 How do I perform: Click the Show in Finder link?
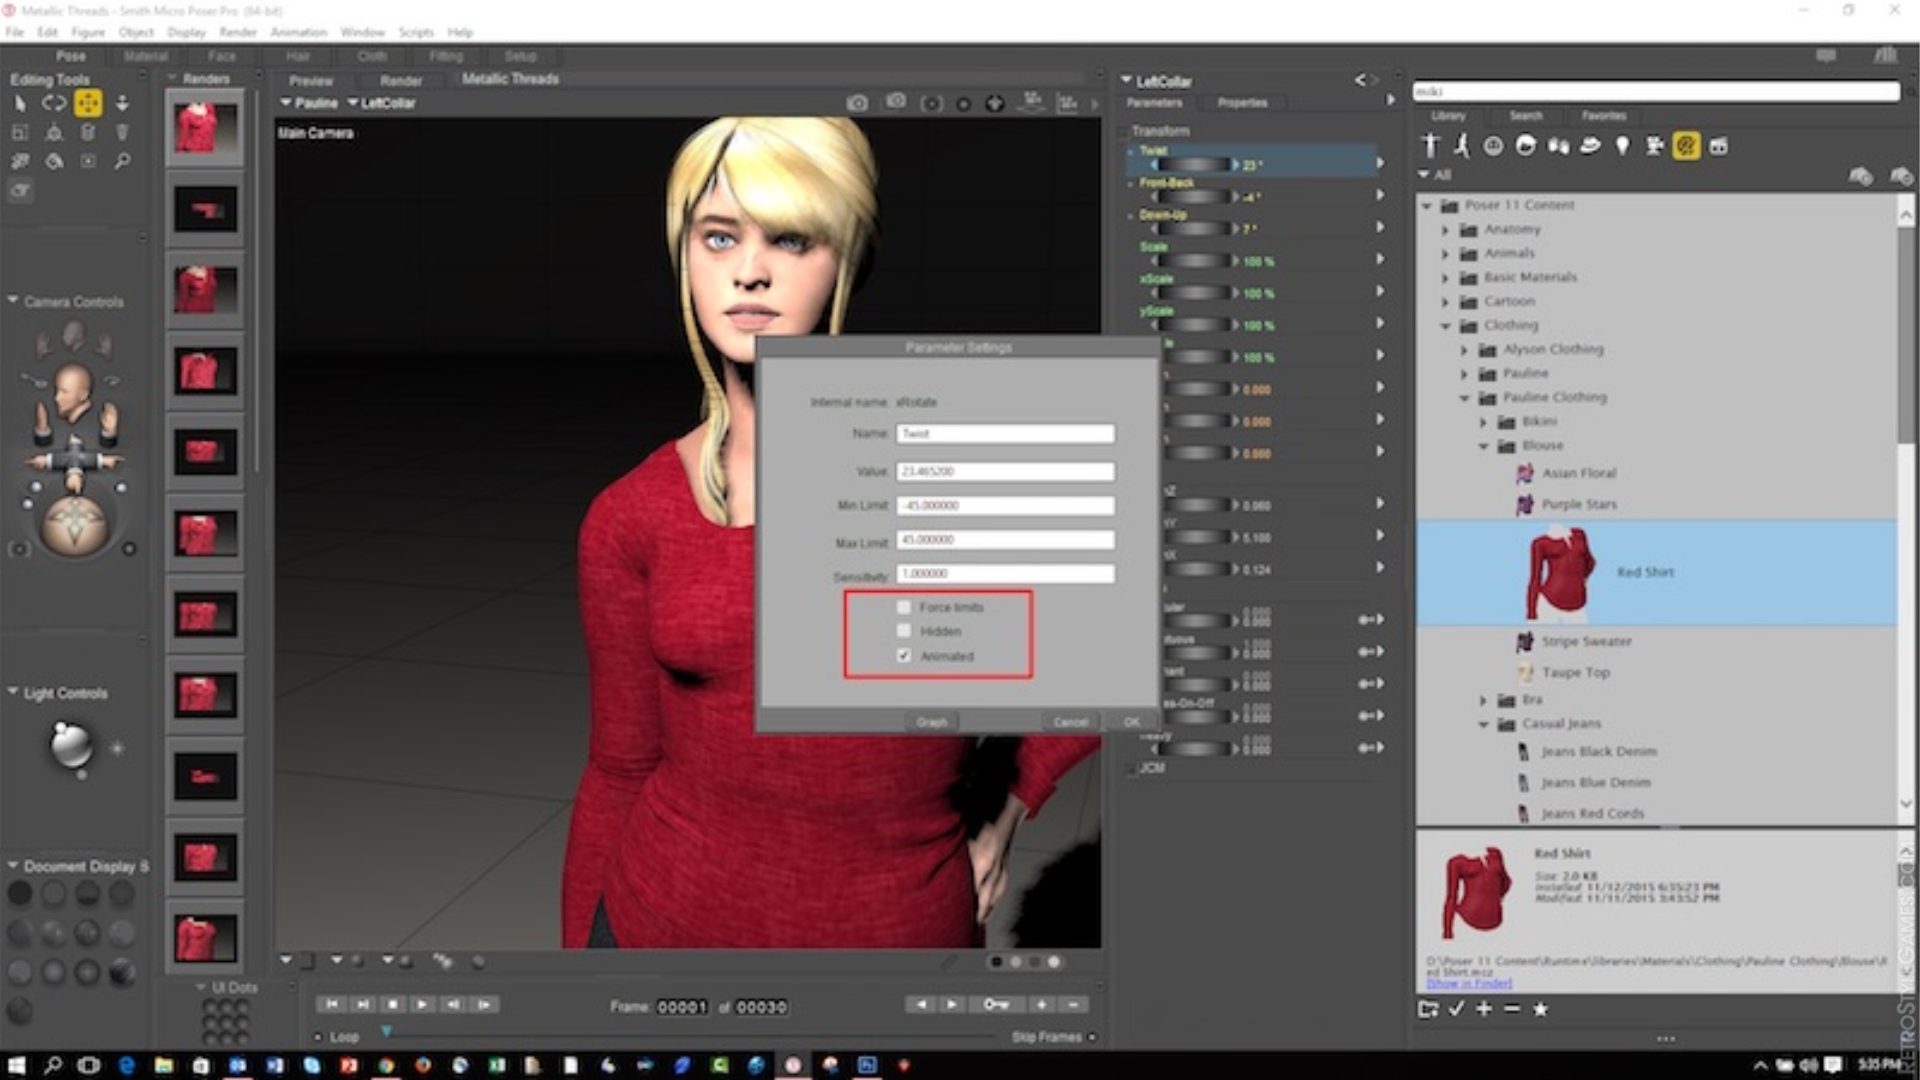pos(1469,984)
